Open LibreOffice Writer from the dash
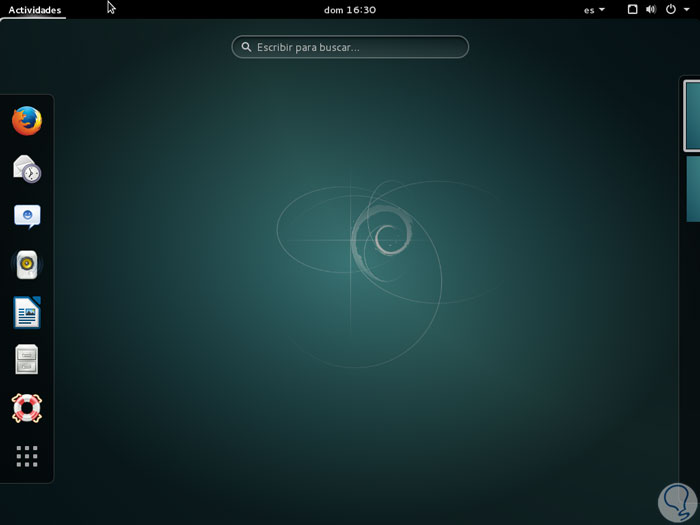700x525 pixels. [27, 312]
